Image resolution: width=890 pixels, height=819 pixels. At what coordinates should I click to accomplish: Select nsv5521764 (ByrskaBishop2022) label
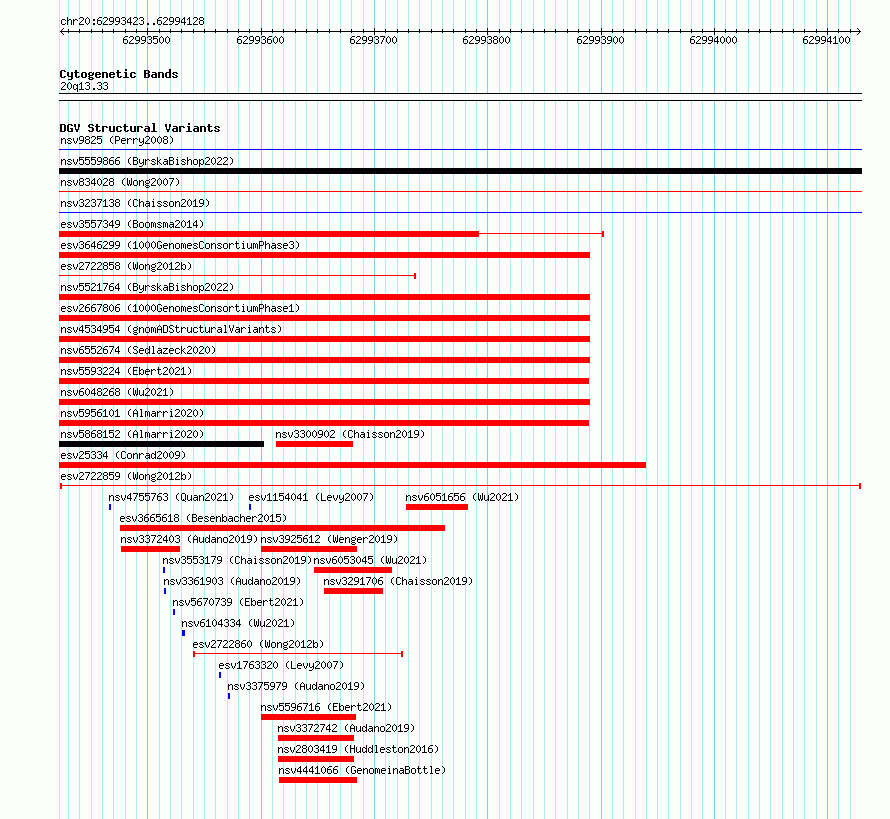pos(147,287)
